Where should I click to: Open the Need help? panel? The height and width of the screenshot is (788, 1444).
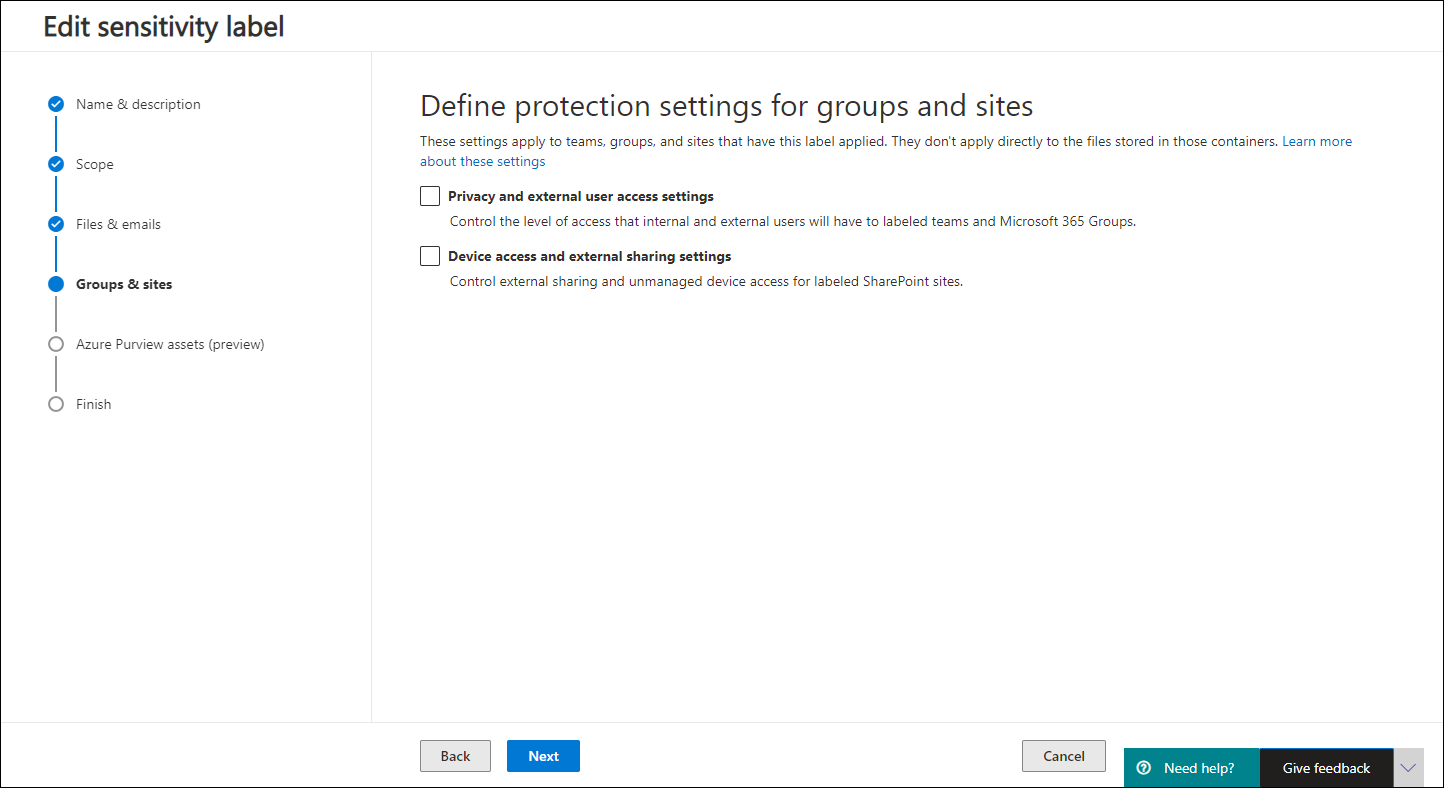pos(1191,768)
